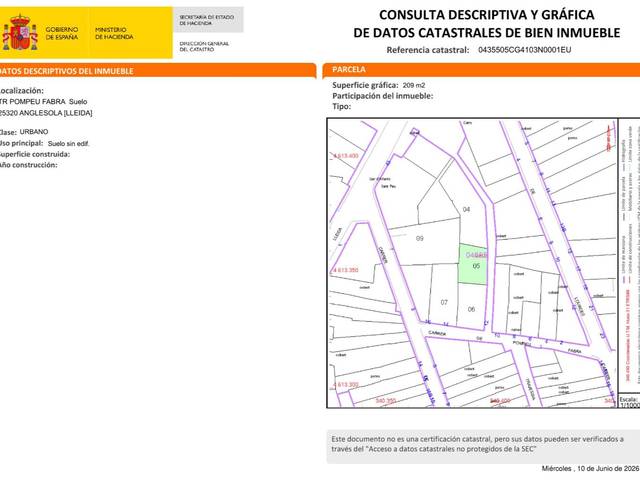Click the 'Año construcción:' label

coord(28,165)
